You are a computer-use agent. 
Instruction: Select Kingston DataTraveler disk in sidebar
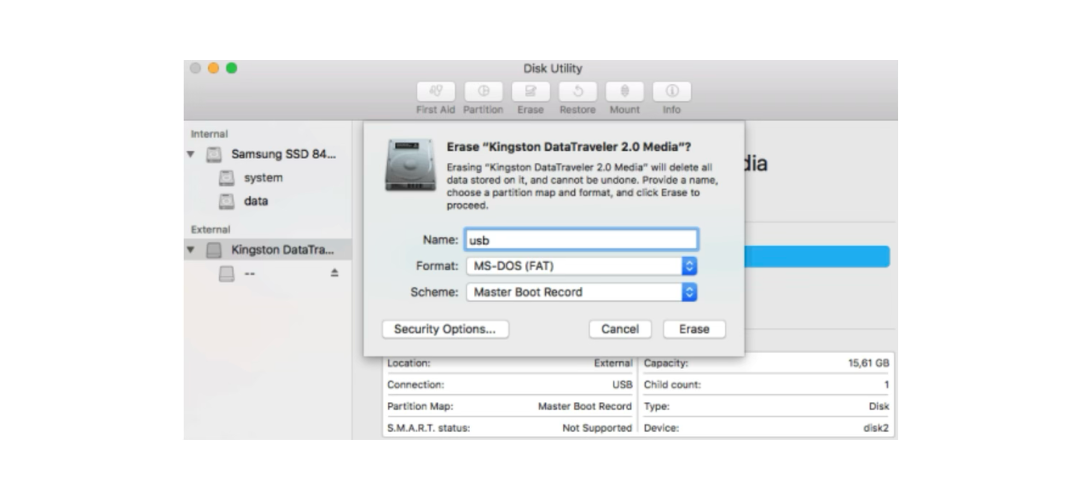pos(282,250)
